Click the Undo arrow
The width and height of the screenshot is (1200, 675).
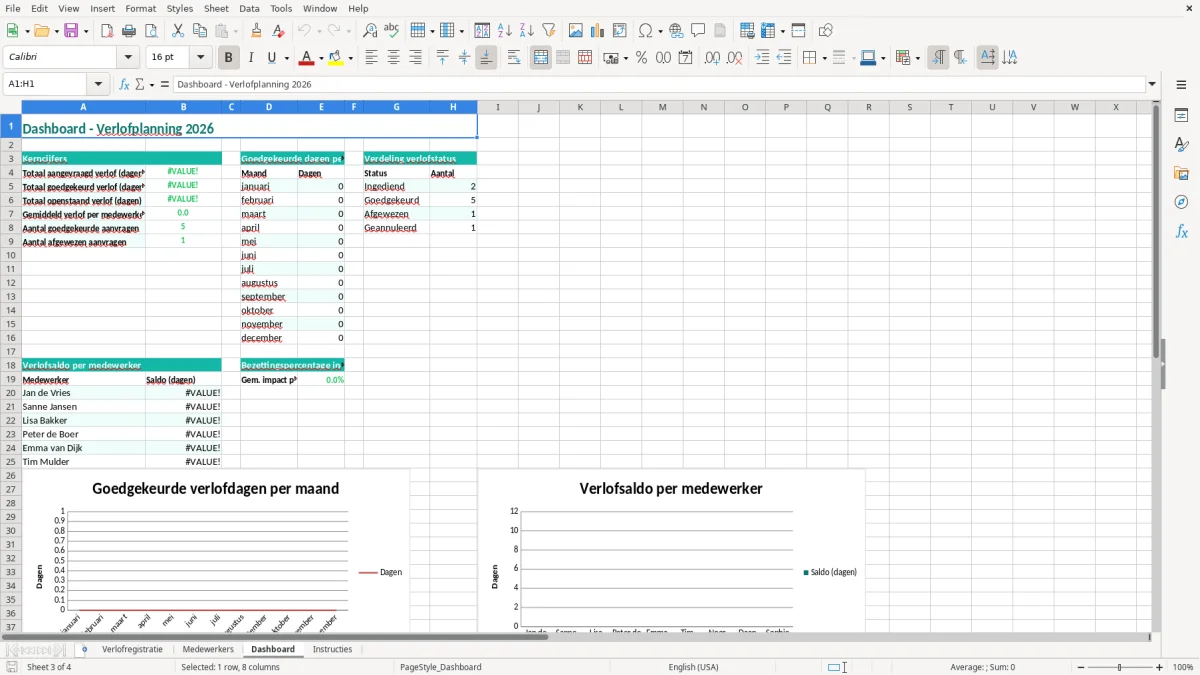[305, 31]
